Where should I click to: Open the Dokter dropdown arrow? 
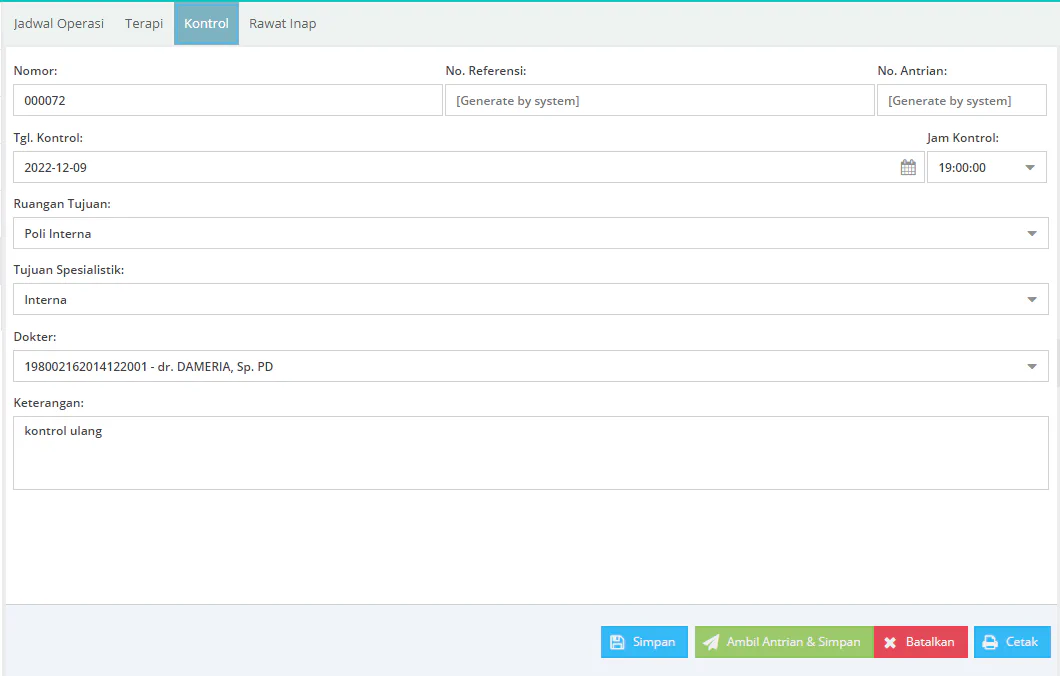click(1032, 366)
